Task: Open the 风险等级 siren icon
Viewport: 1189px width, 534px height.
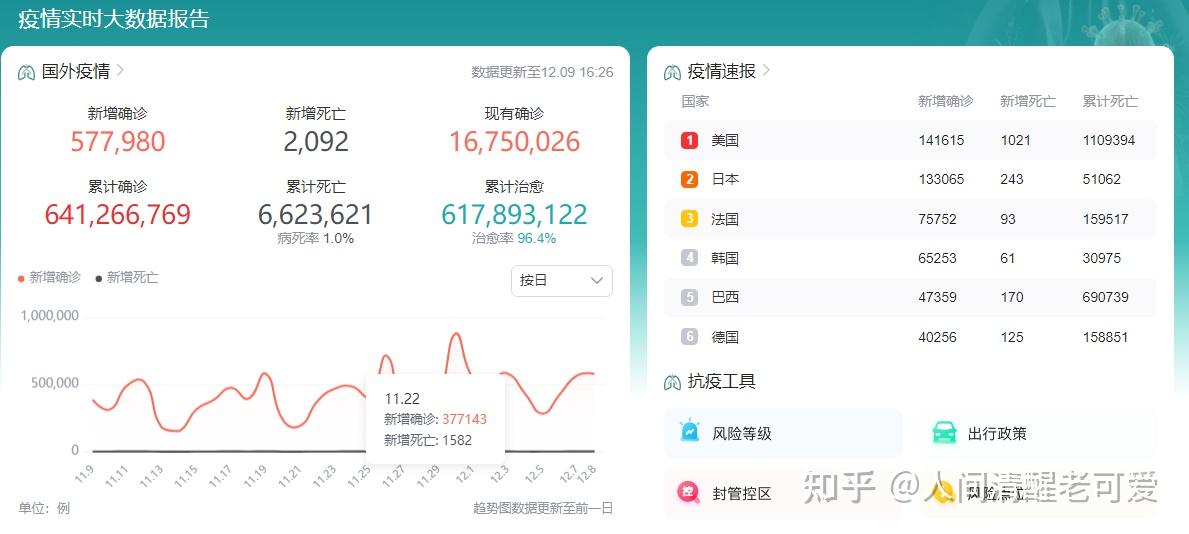Action: click(x=689, y=432)
